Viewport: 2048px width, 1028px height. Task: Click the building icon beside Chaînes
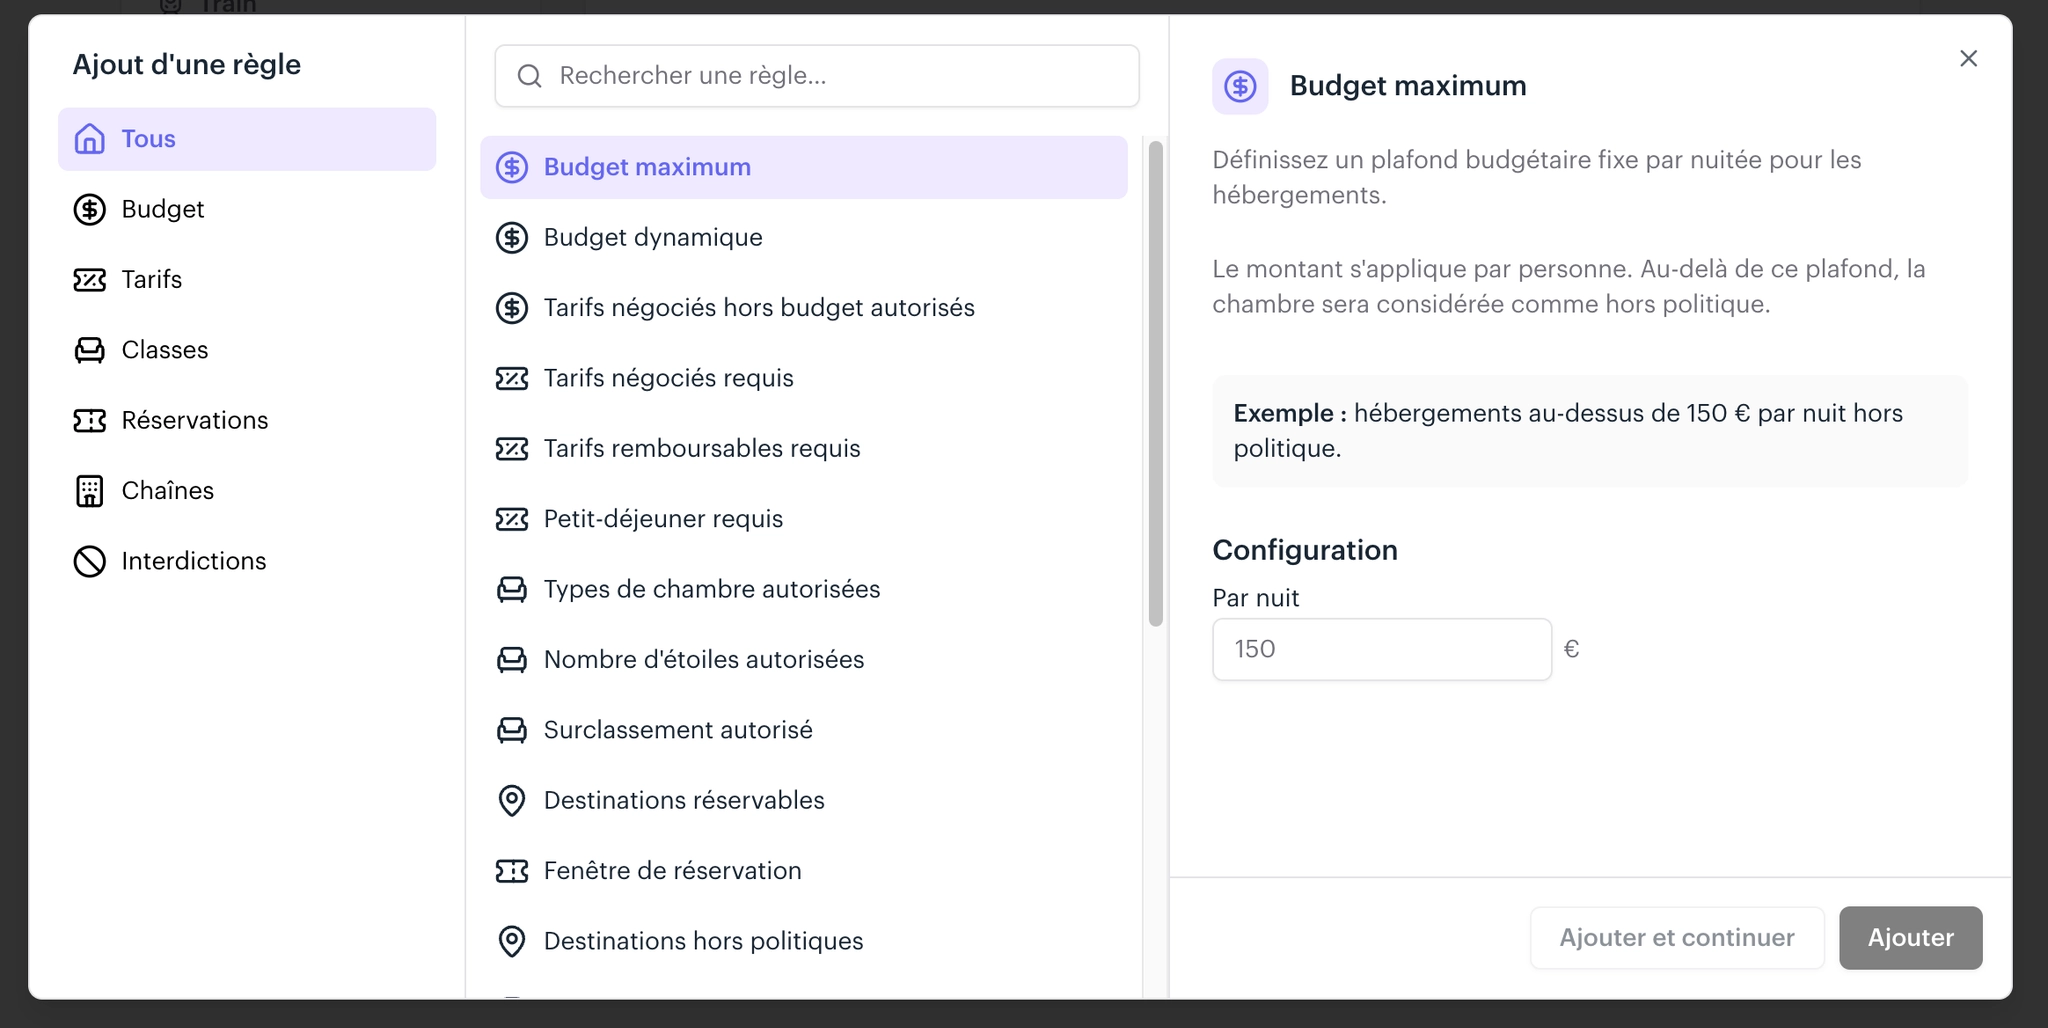[90, 491]
